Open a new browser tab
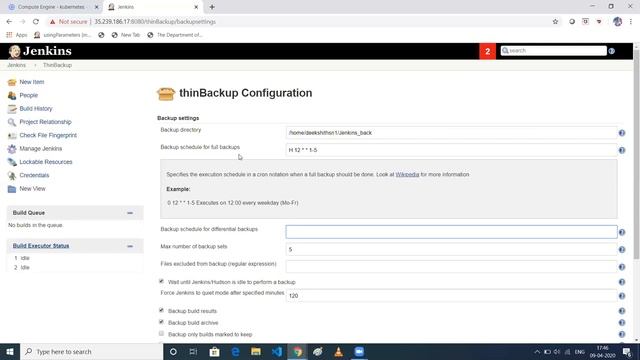This screenshot has height=360, width=640. [x=212, y=7]
